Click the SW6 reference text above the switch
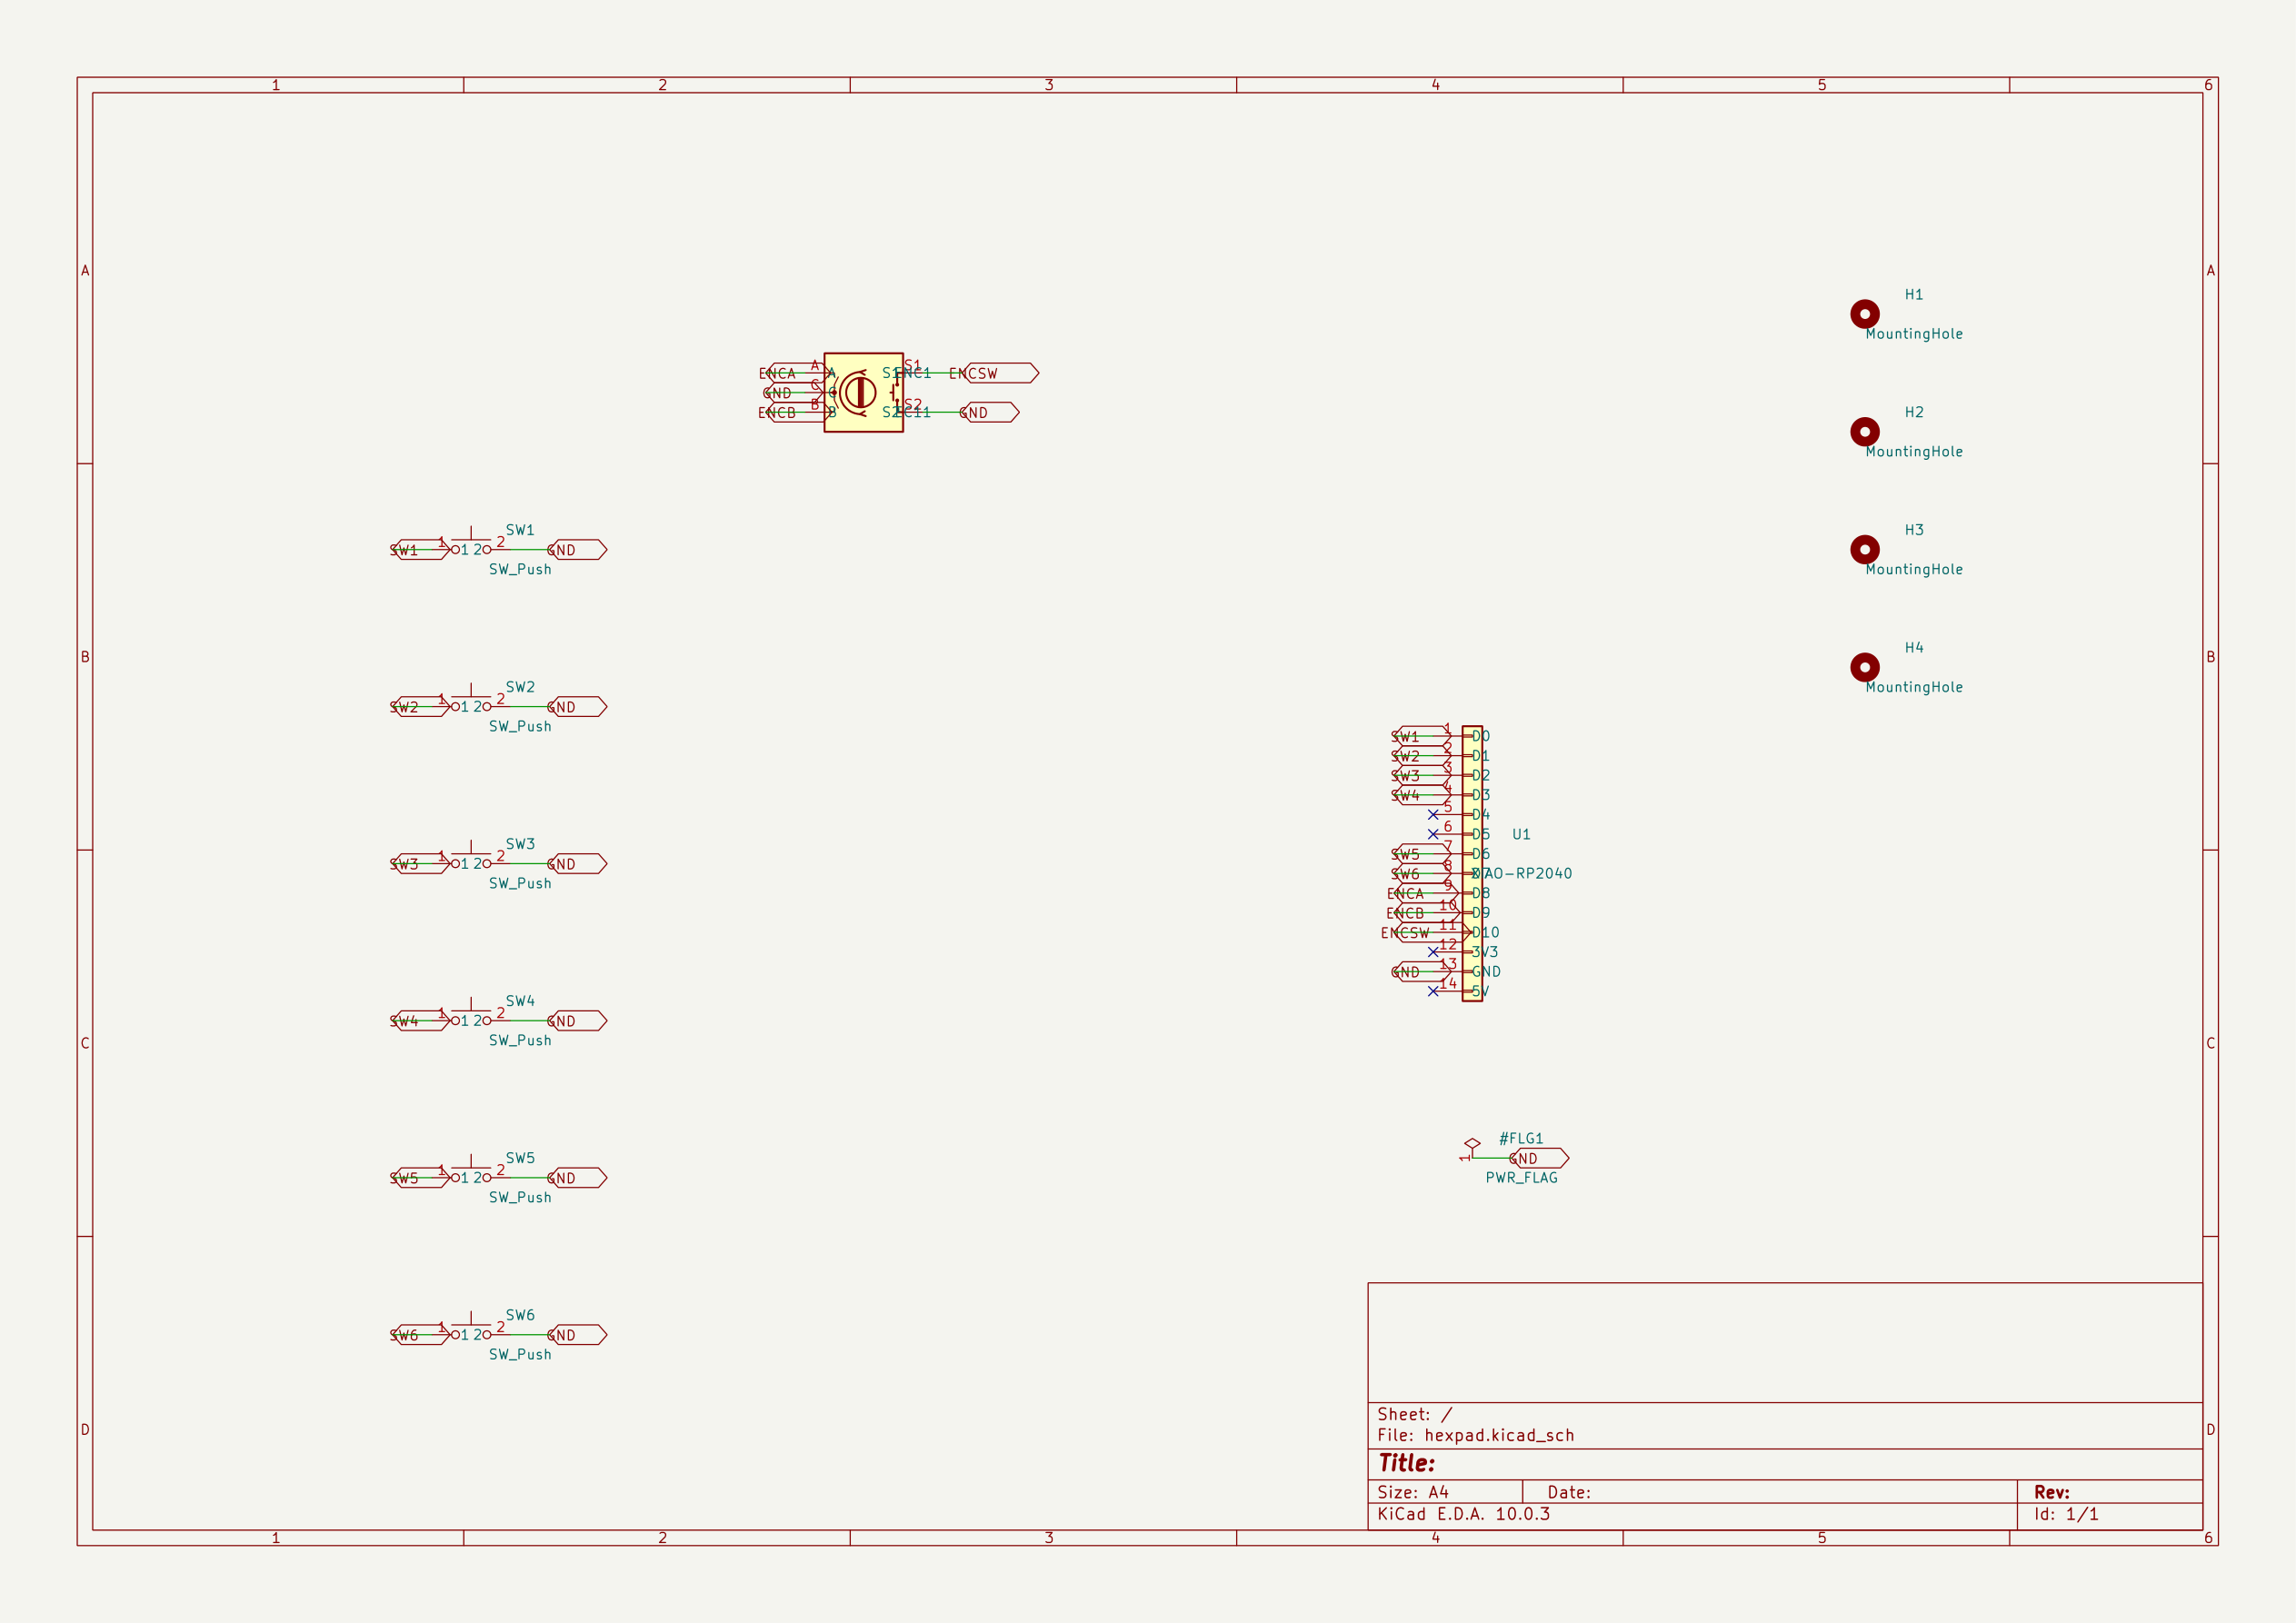 520,1315
